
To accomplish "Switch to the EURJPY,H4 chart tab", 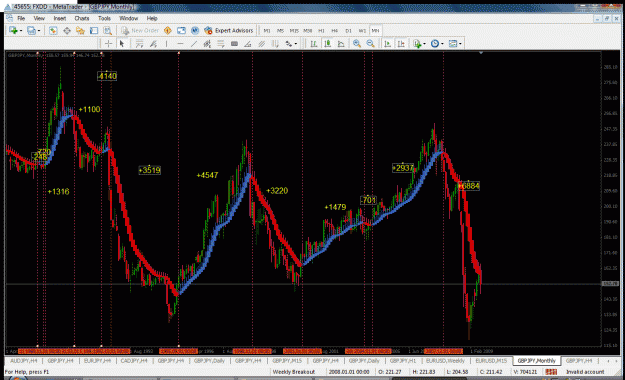I will coord(97,361).
